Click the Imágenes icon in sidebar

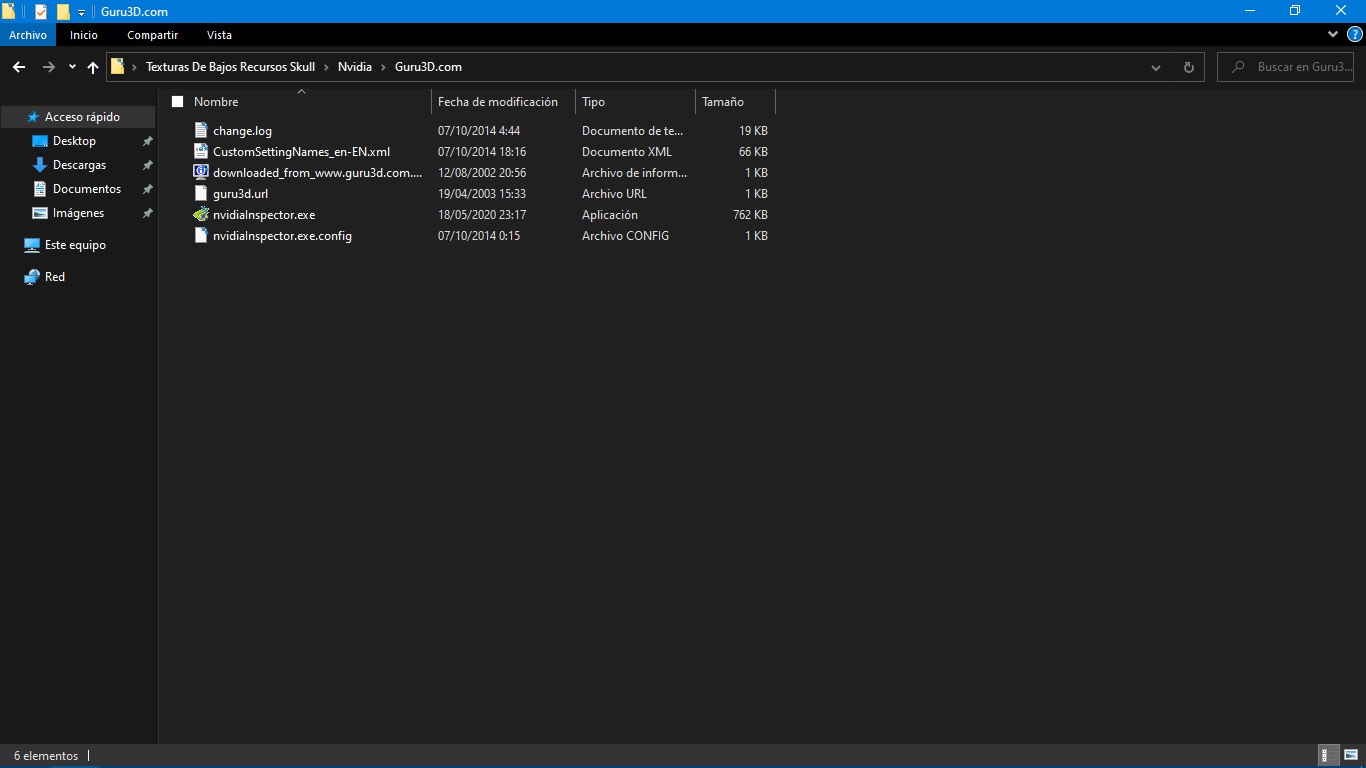pos(40,213)
